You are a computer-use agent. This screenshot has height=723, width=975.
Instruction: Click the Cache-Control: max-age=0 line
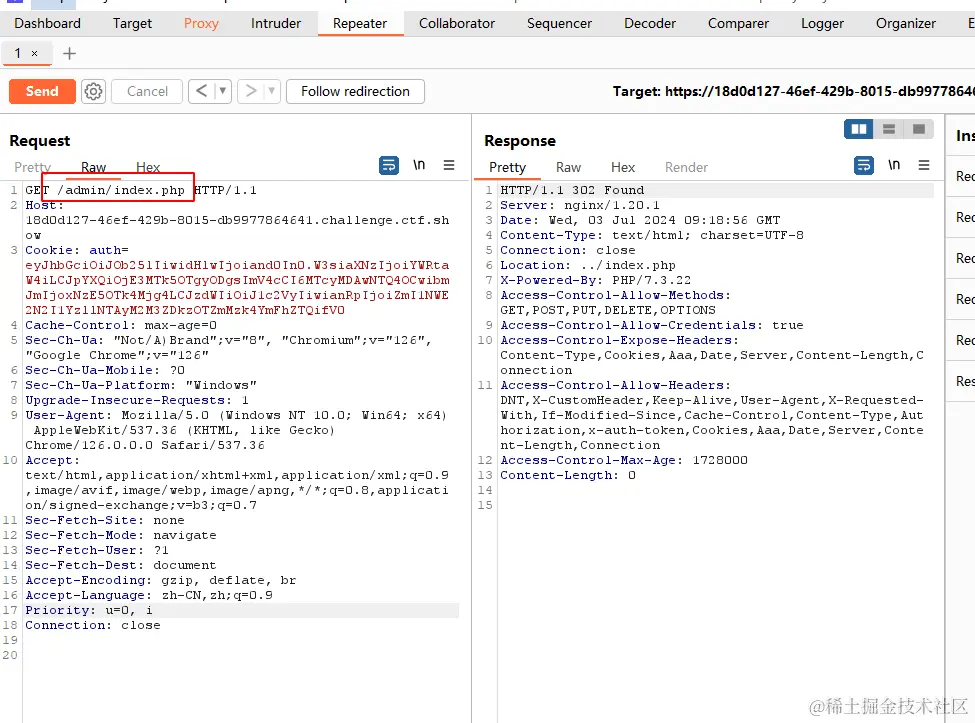coord(121,325)
